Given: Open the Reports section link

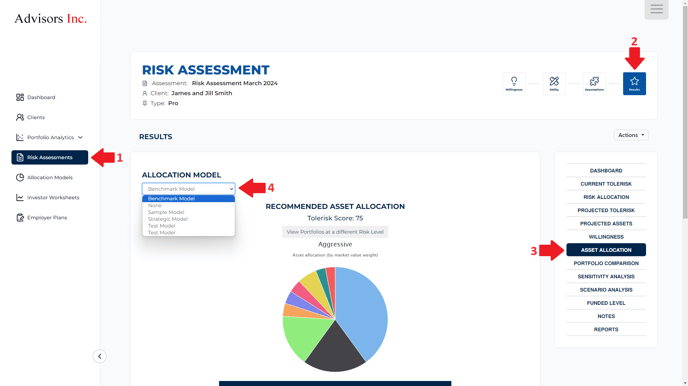Looking at the screenshot, I should point(606,329).
